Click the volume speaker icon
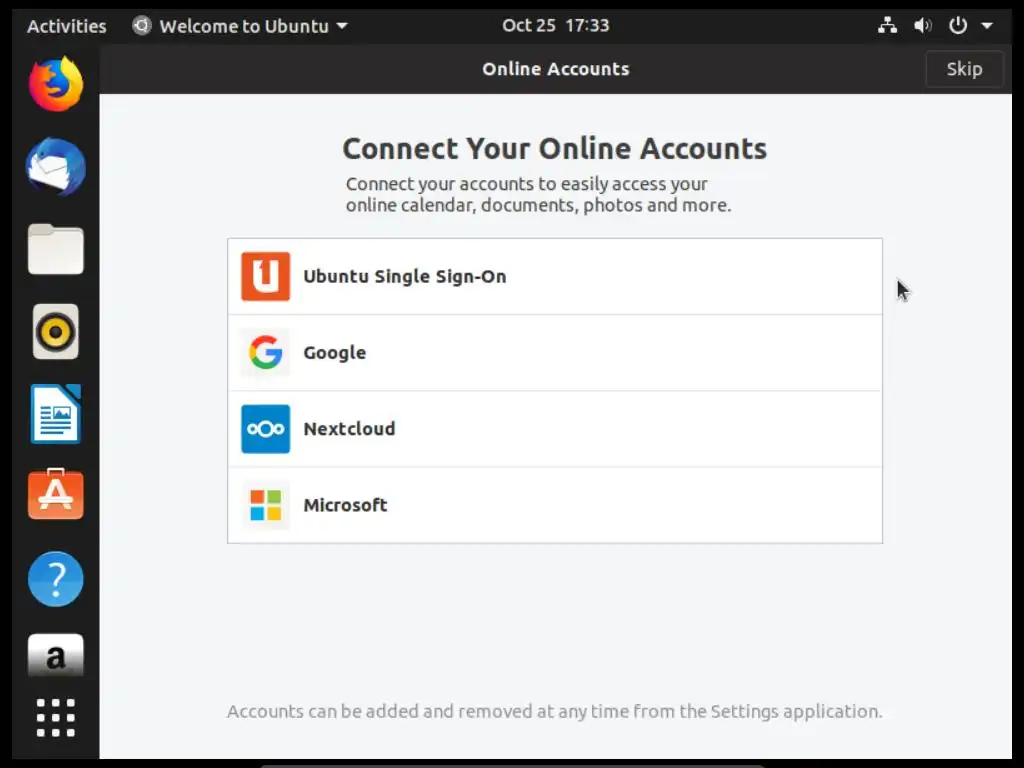 [922, 26]
